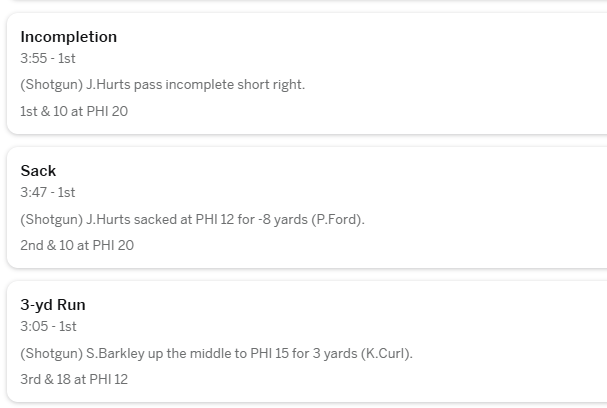Select the 3:55 - 1st timestamp

tap(48, 59)
